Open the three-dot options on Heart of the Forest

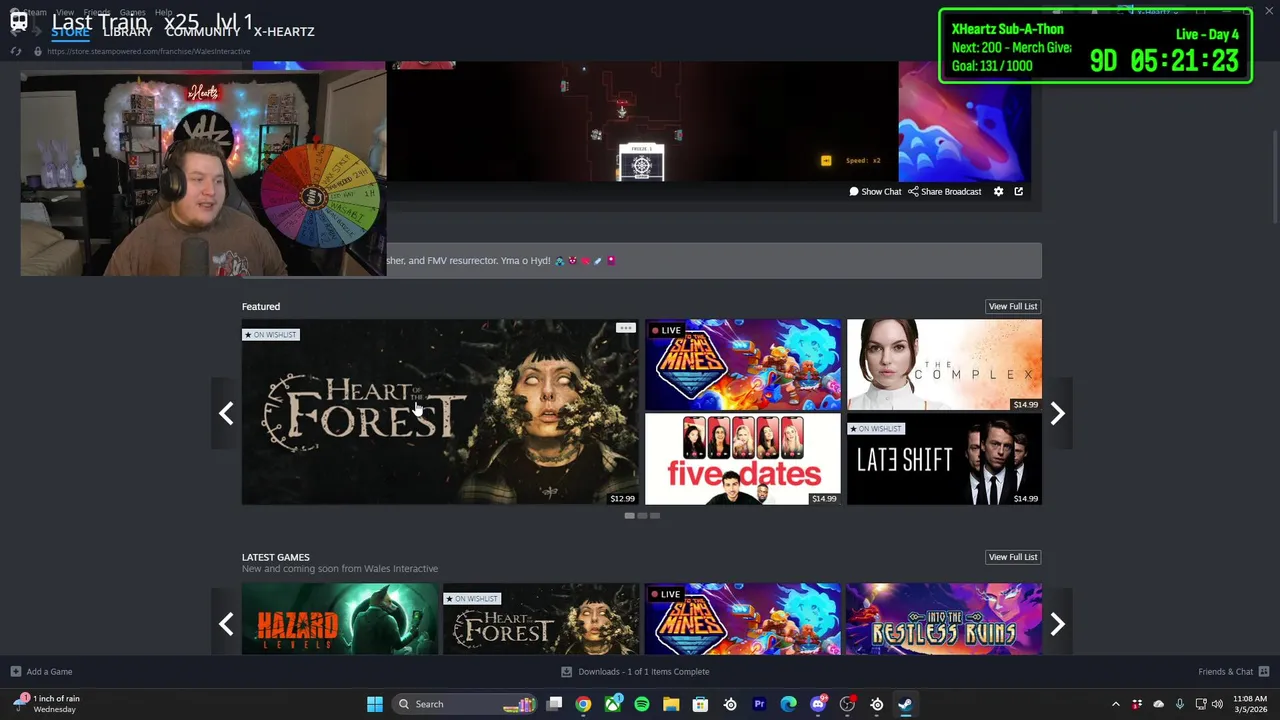click(625, 328)
